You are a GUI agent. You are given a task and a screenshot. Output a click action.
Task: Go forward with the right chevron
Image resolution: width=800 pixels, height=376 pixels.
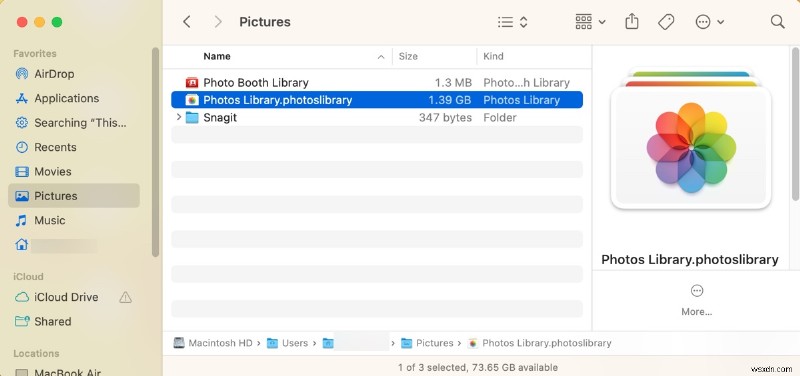point(218,21)
